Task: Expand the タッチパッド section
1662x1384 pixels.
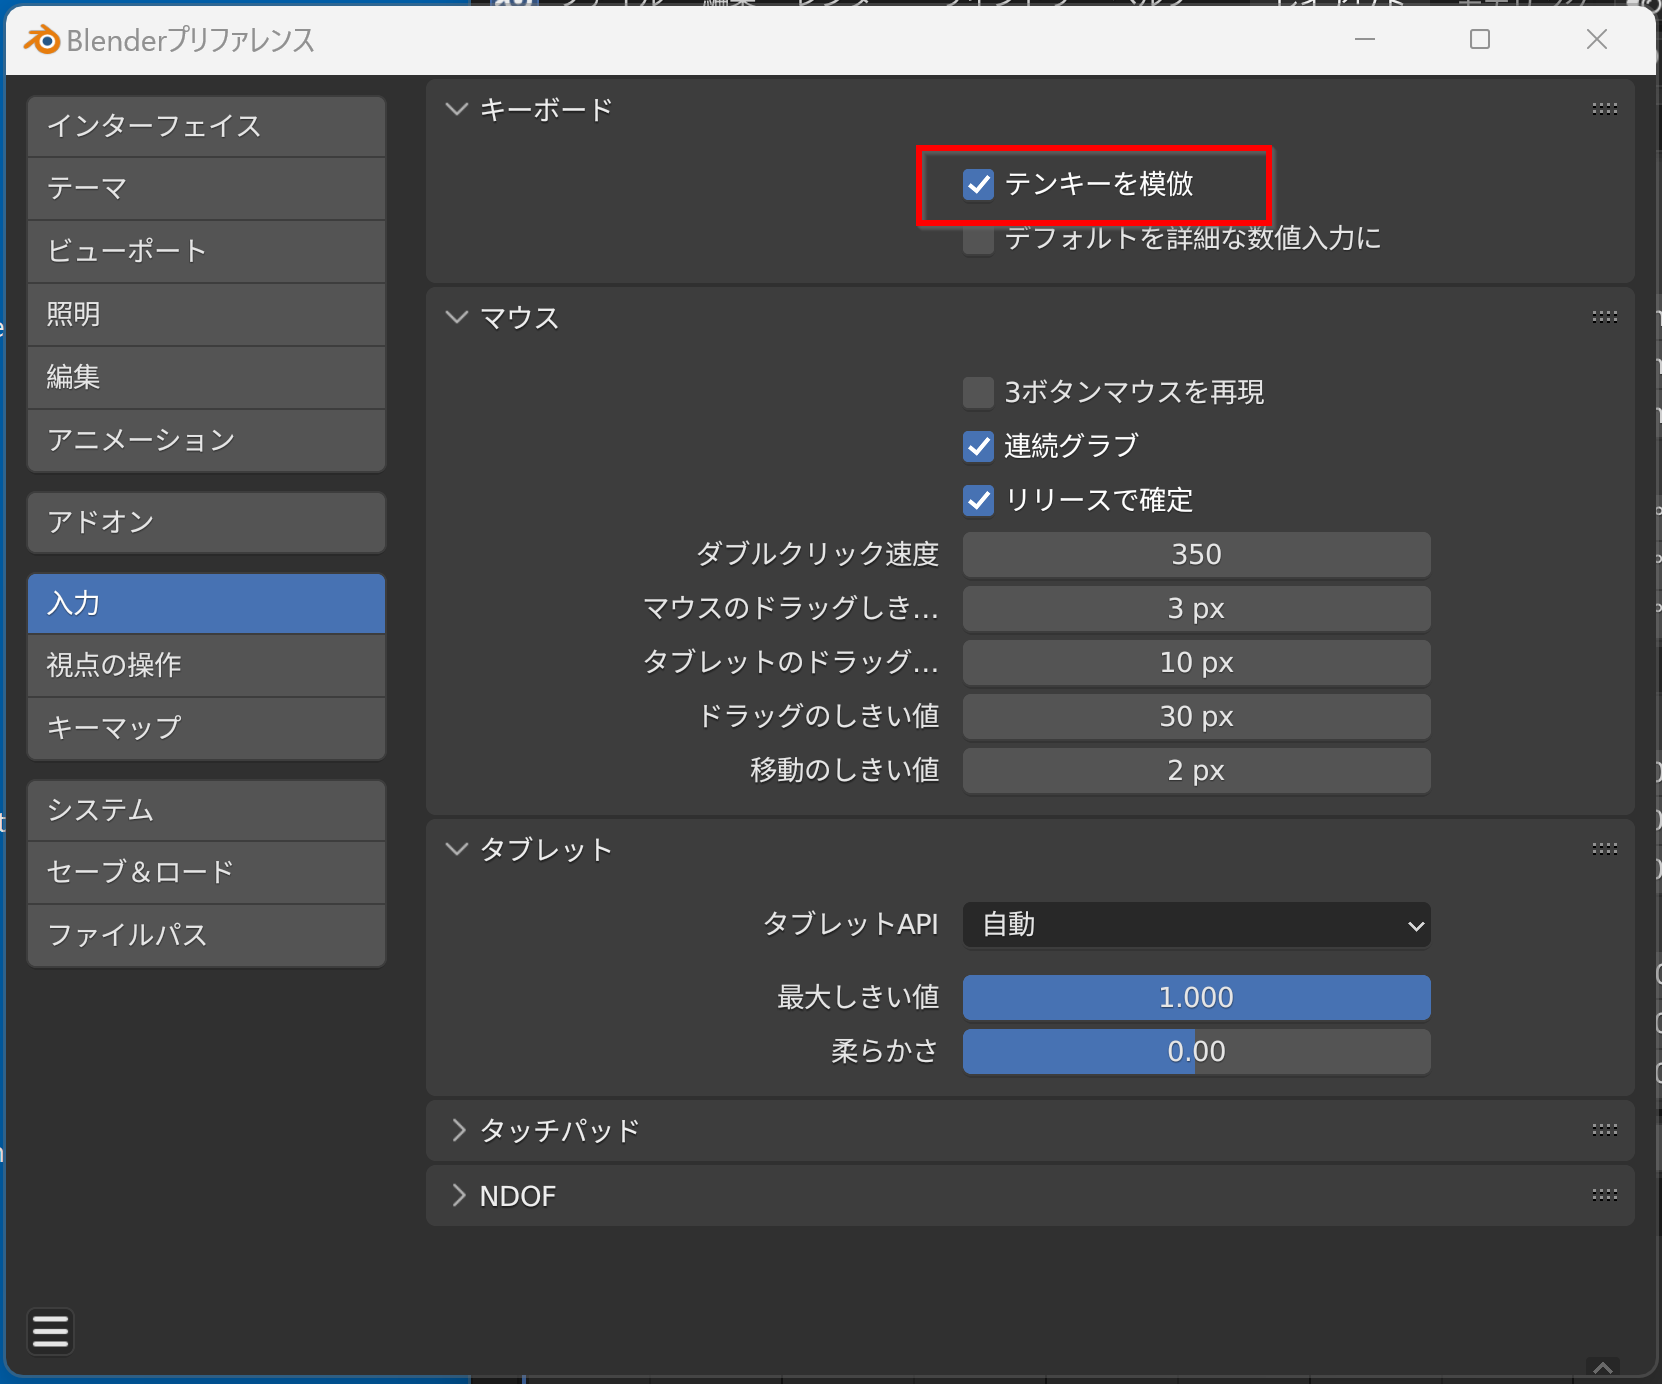Action: [x=458, y=1130]
